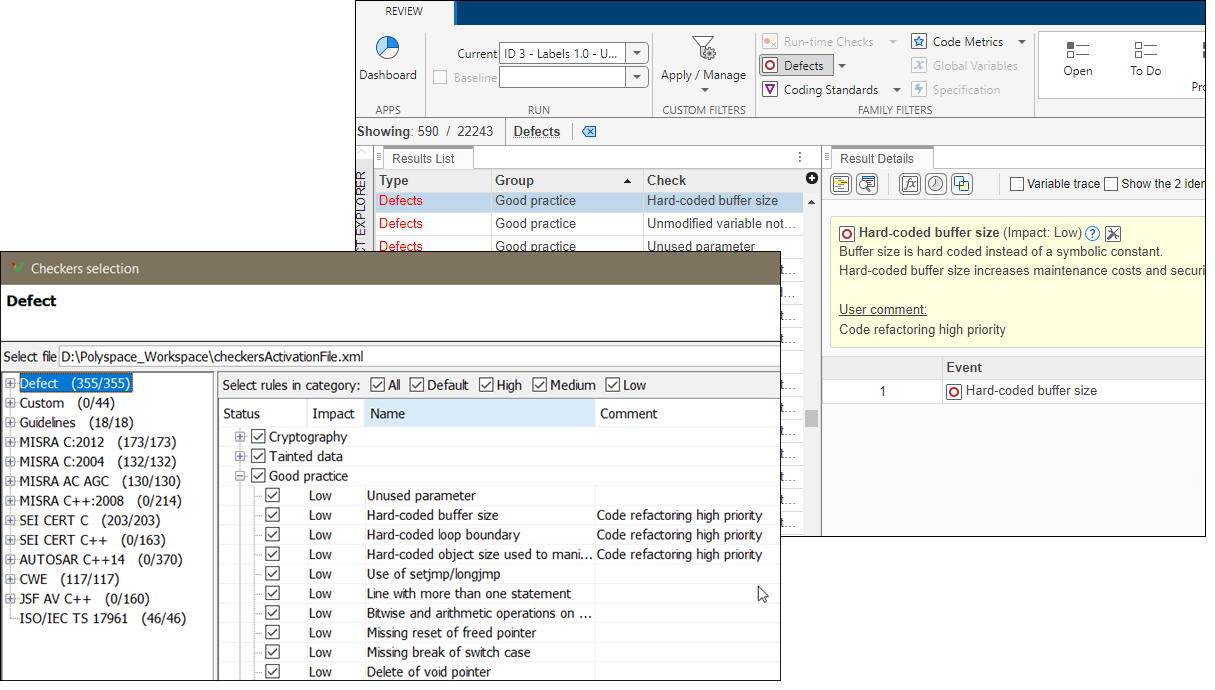Image resolution: width=1215 pixels, height=690 pixels.
Task: Click second Result Details toolbar icon
Action: coord(867,184)
